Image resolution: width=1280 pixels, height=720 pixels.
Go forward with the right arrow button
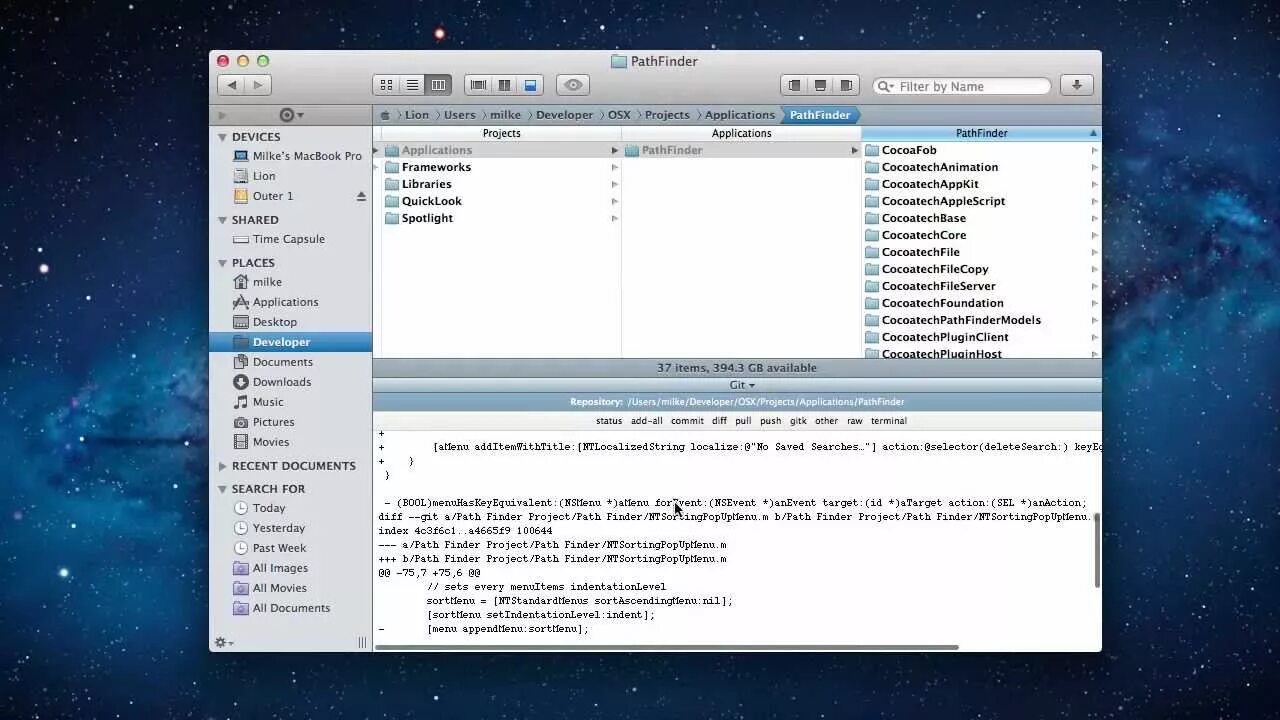click(x=258, y=86)
